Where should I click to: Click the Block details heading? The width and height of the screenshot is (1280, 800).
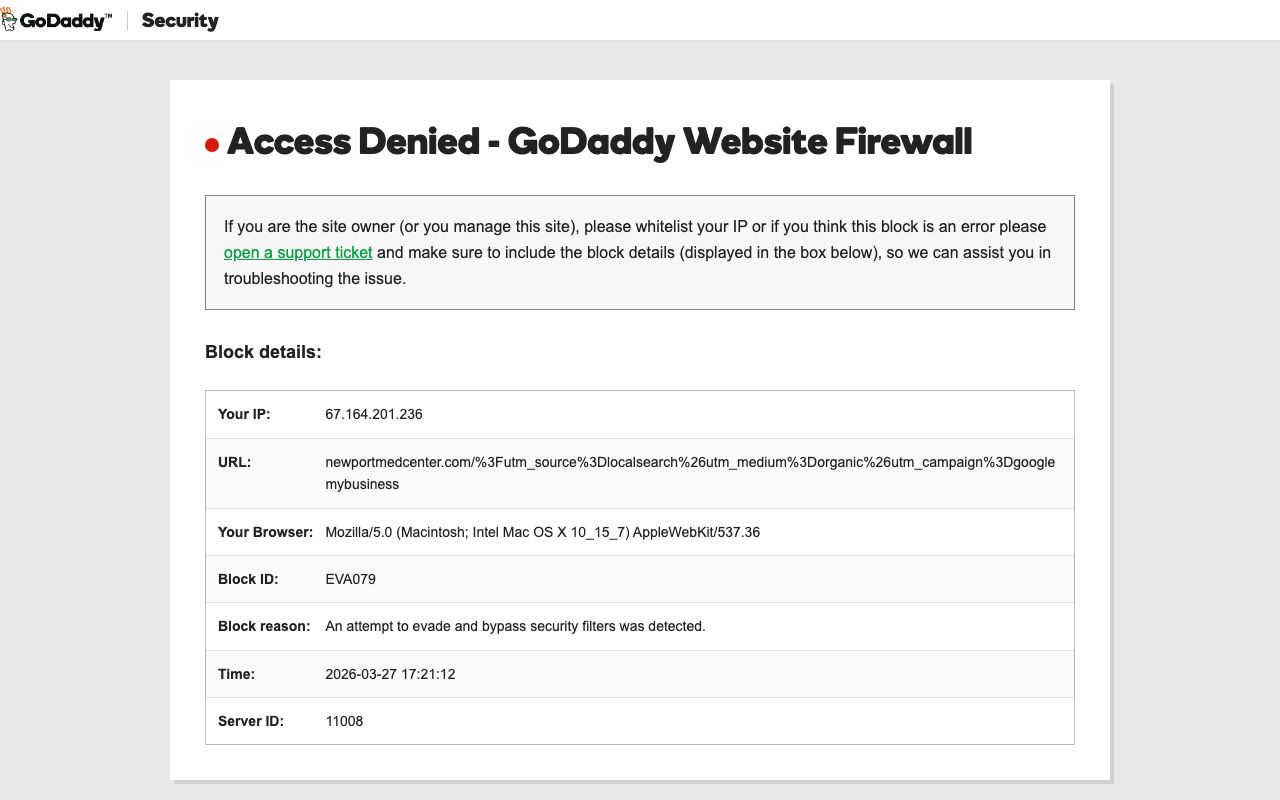pyautogui.click(x=263, y=352)
